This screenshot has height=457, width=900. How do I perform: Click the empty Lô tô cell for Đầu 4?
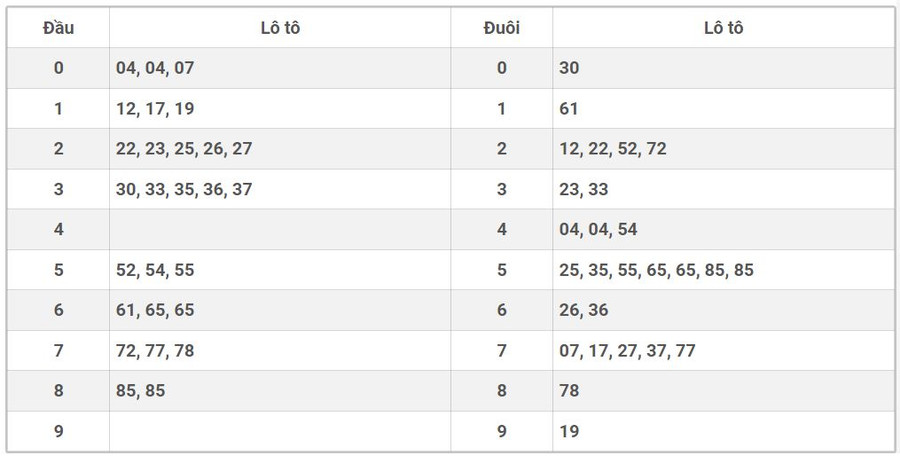click(x=279, y=229)
